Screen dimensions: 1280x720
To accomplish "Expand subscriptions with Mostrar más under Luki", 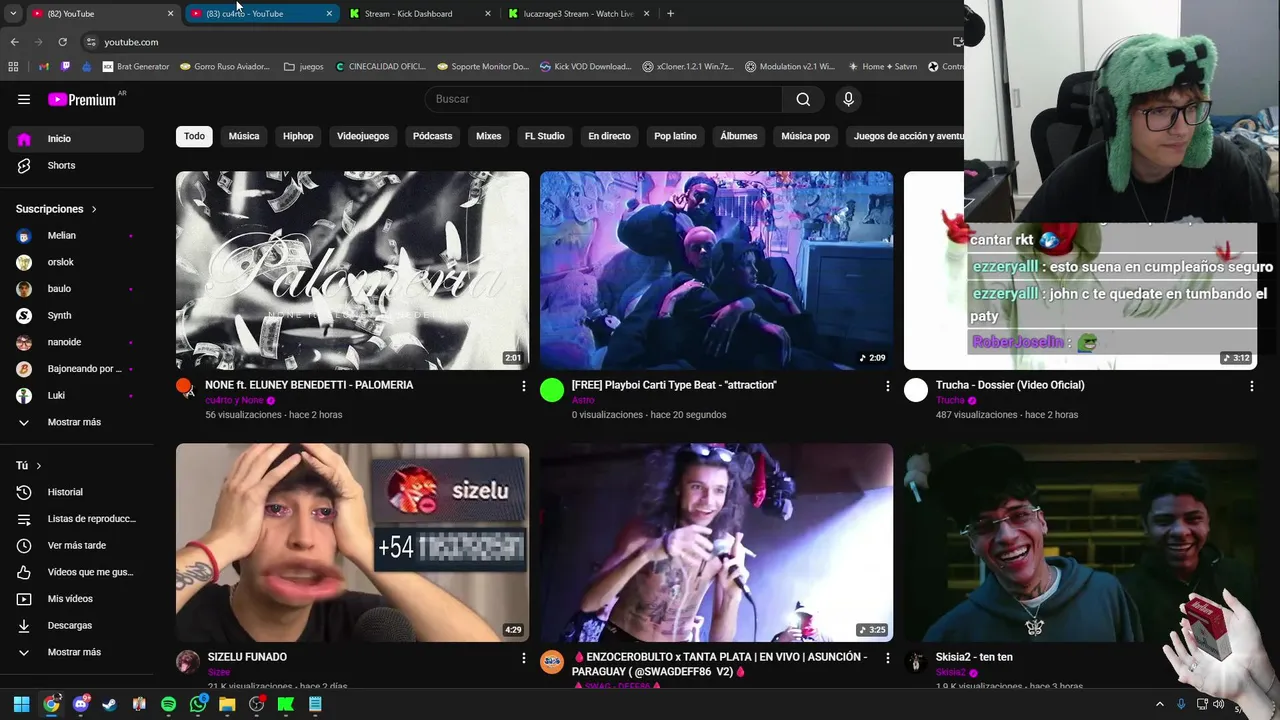I will (76, 422).
